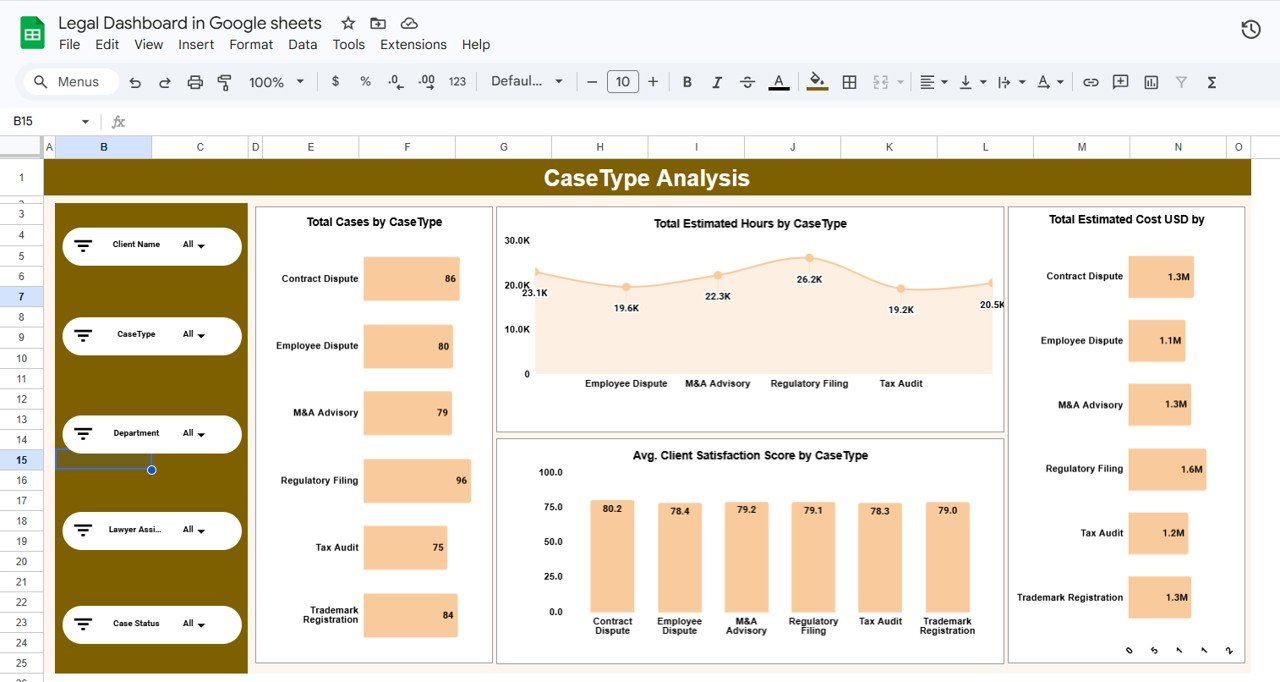Toggle bold formatting
The height and width of the screenshot is (682, 1280).
(x=687, y=81)
